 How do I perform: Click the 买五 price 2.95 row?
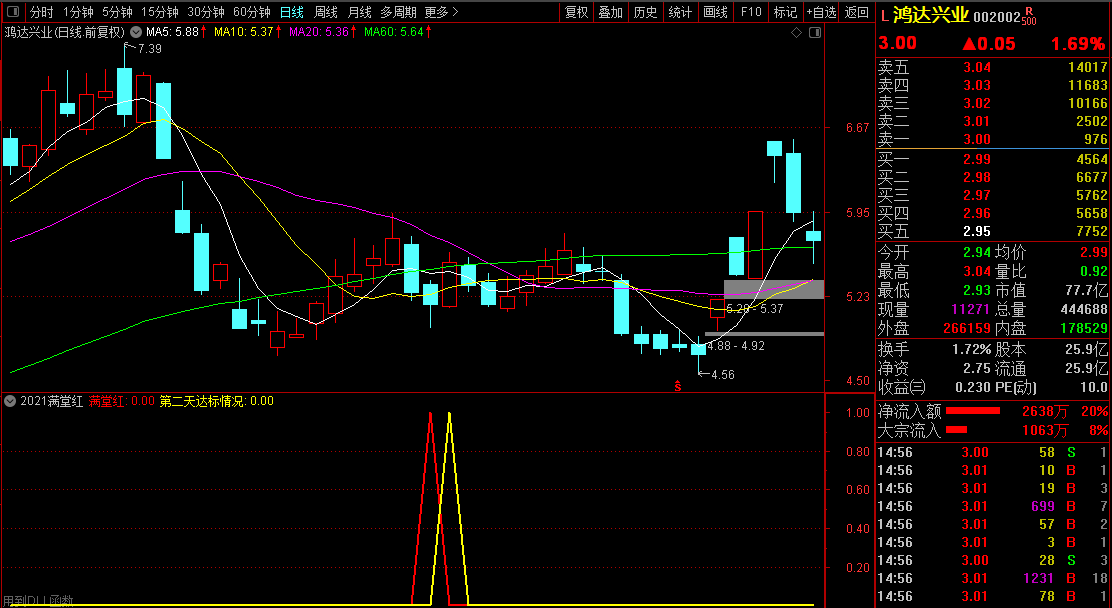point(992,231)
